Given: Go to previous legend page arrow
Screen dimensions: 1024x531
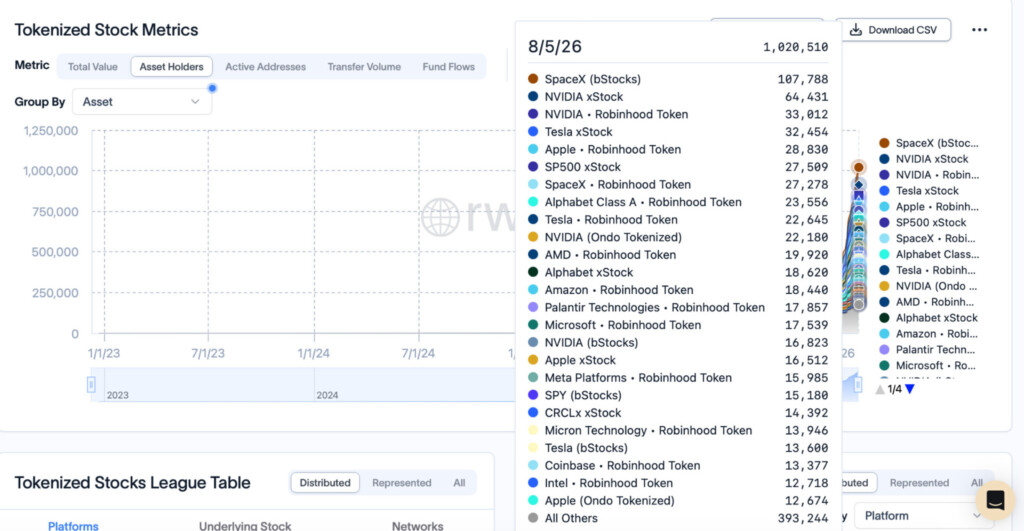Looking at the screenshot, I should tap(880, 389).
